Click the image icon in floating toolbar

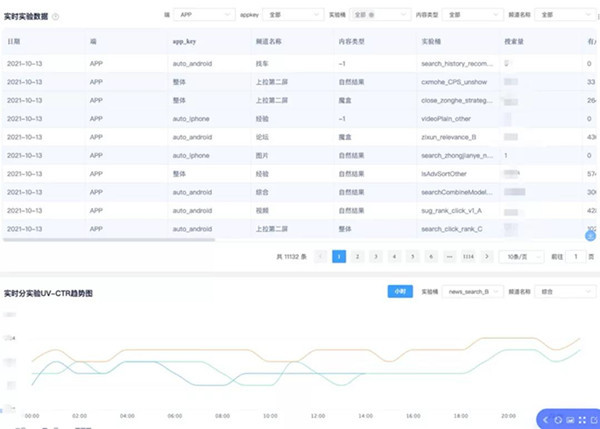click(569, 419)
